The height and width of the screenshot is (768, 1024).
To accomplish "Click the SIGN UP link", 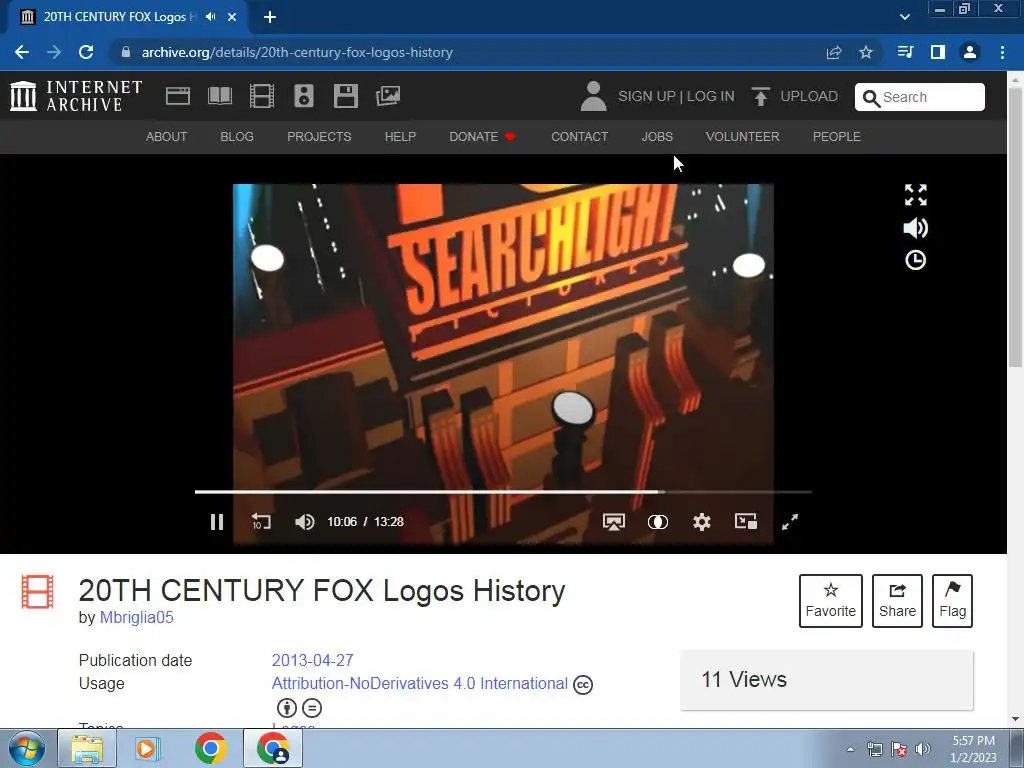I will pos(647,96).
